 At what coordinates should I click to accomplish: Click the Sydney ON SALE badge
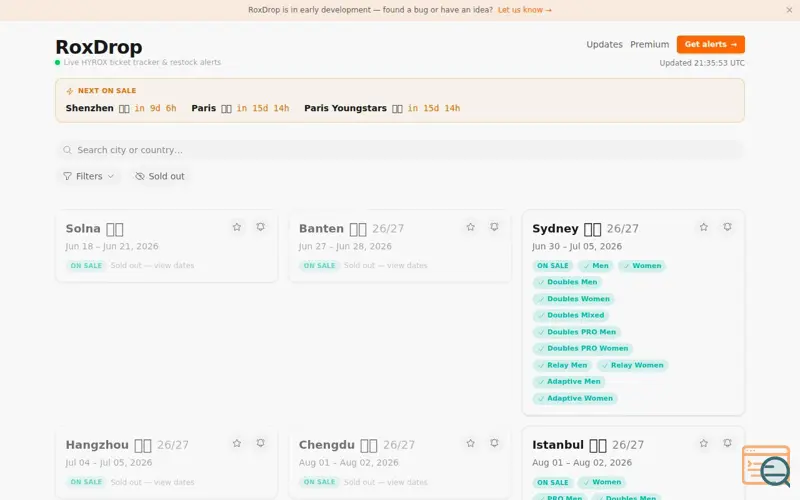tap(553, 266)
